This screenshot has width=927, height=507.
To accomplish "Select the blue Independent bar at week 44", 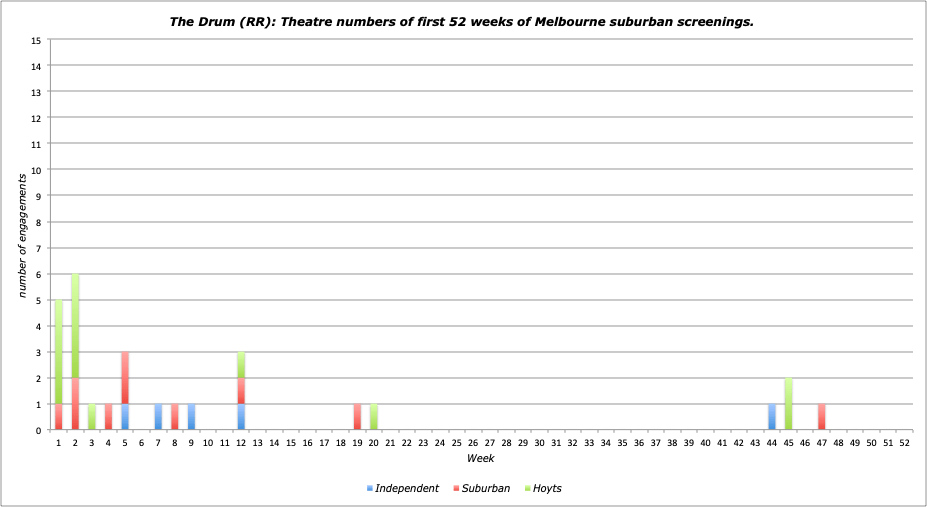I will [772, 417].
